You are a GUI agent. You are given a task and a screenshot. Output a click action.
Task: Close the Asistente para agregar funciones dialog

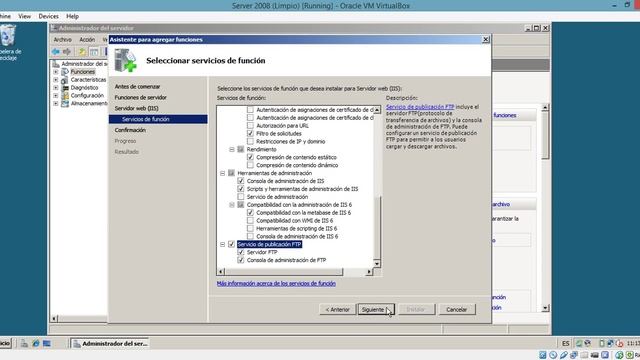coord(486,40)
